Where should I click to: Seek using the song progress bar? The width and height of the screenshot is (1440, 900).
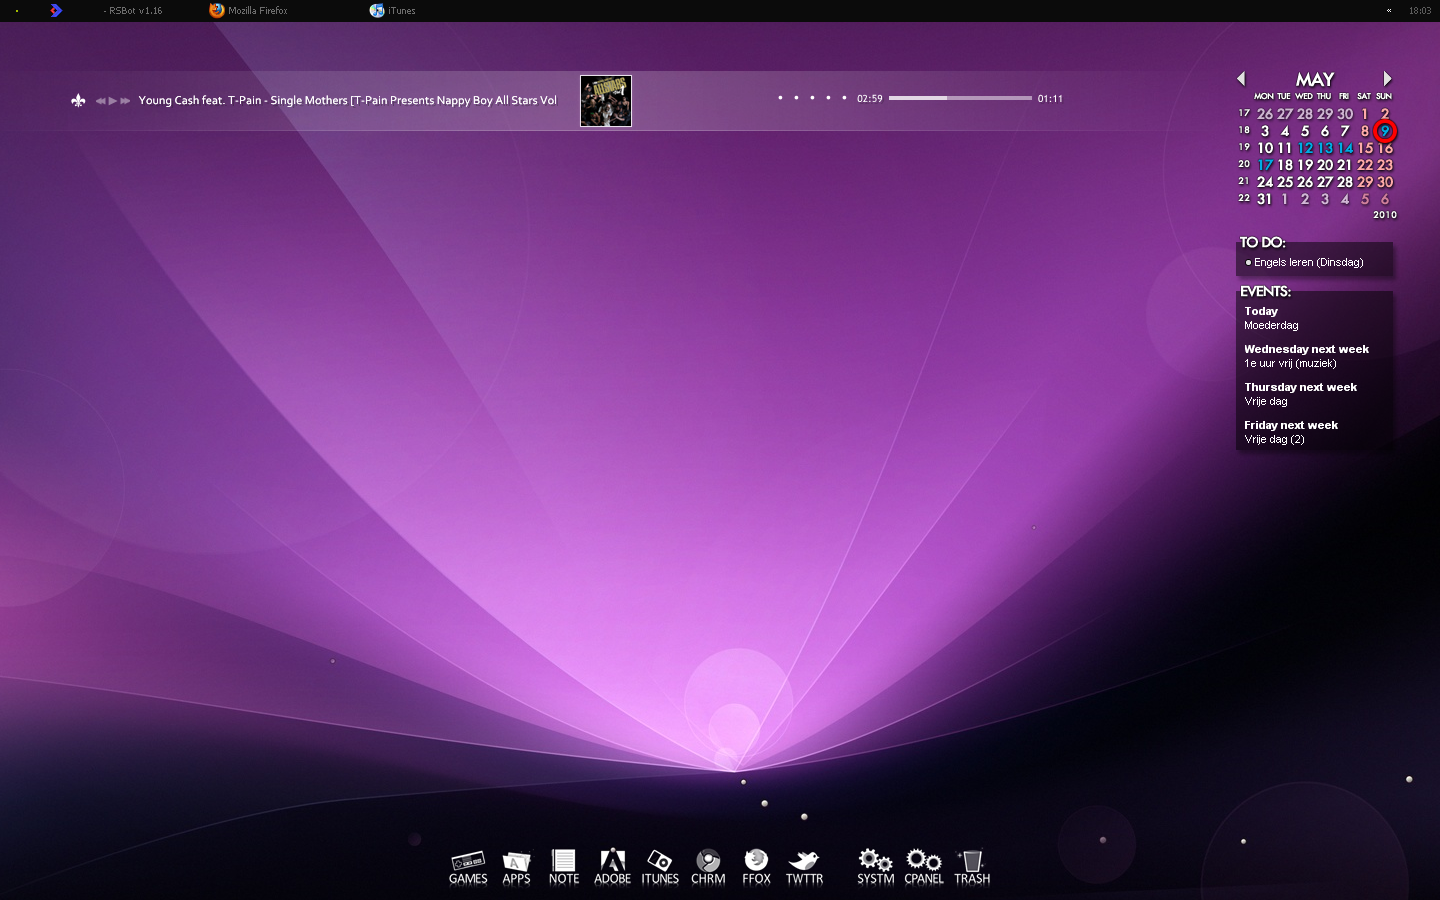[960, 98]
